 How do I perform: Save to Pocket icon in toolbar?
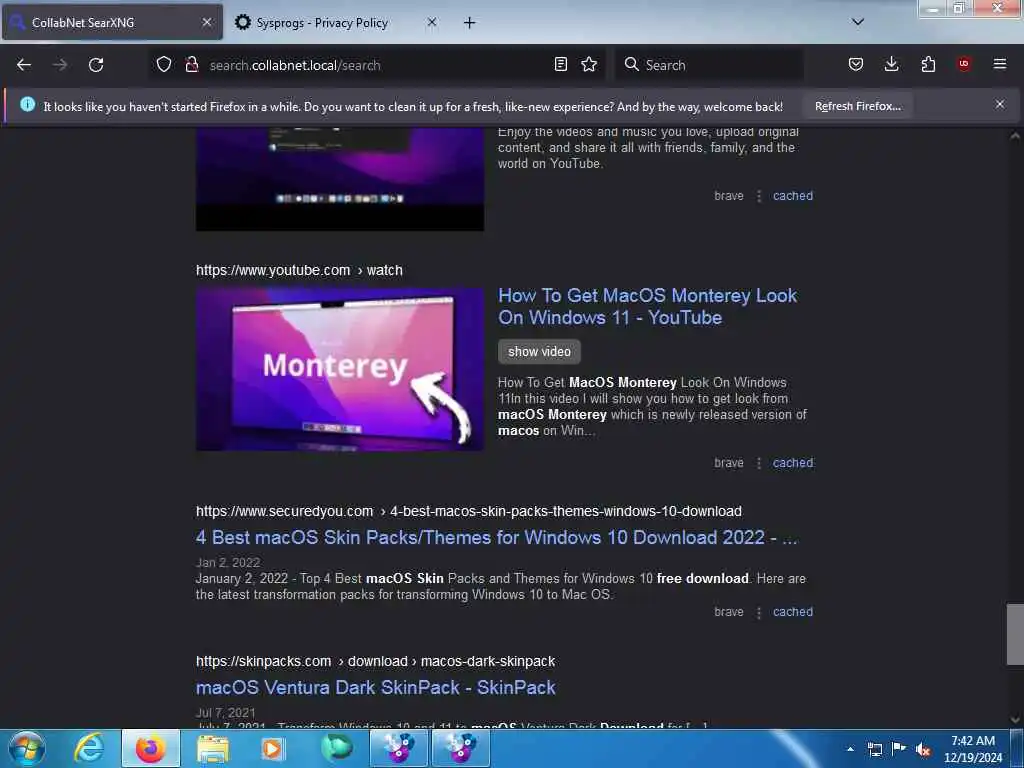856,64
